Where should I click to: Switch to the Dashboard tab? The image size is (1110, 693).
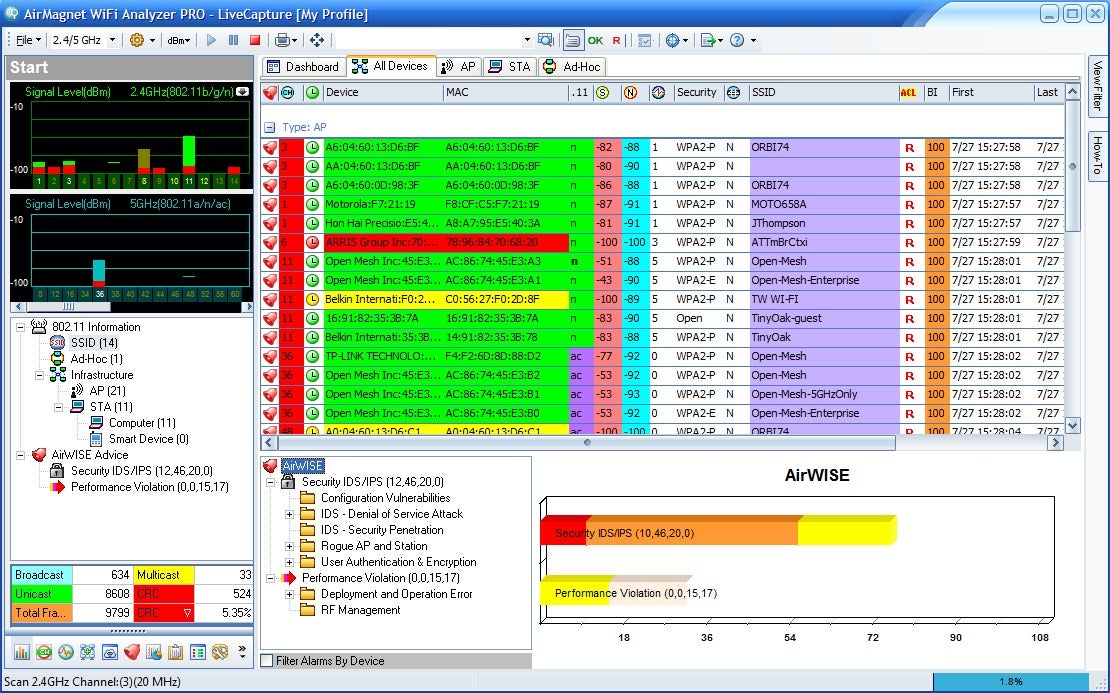pyautogui.click(x=303, y=67)
